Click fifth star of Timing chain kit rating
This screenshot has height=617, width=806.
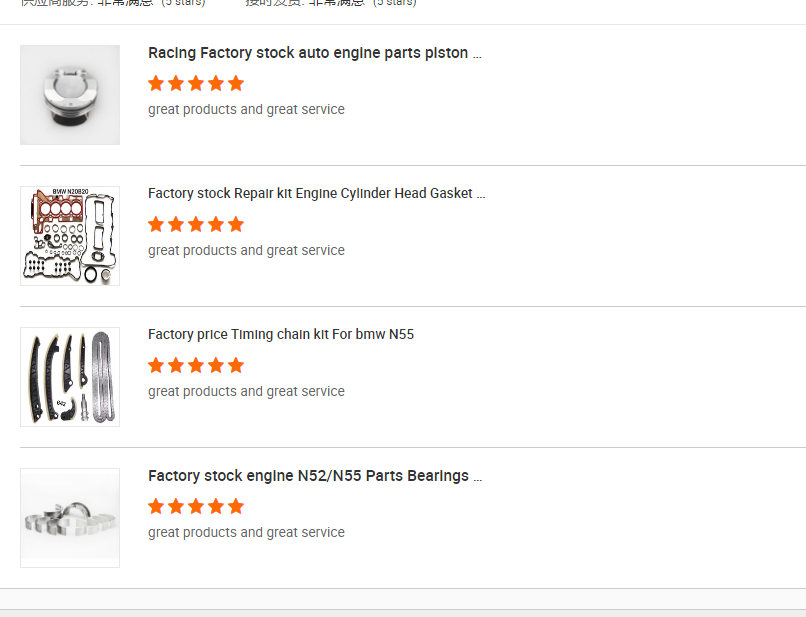point(236,365)
